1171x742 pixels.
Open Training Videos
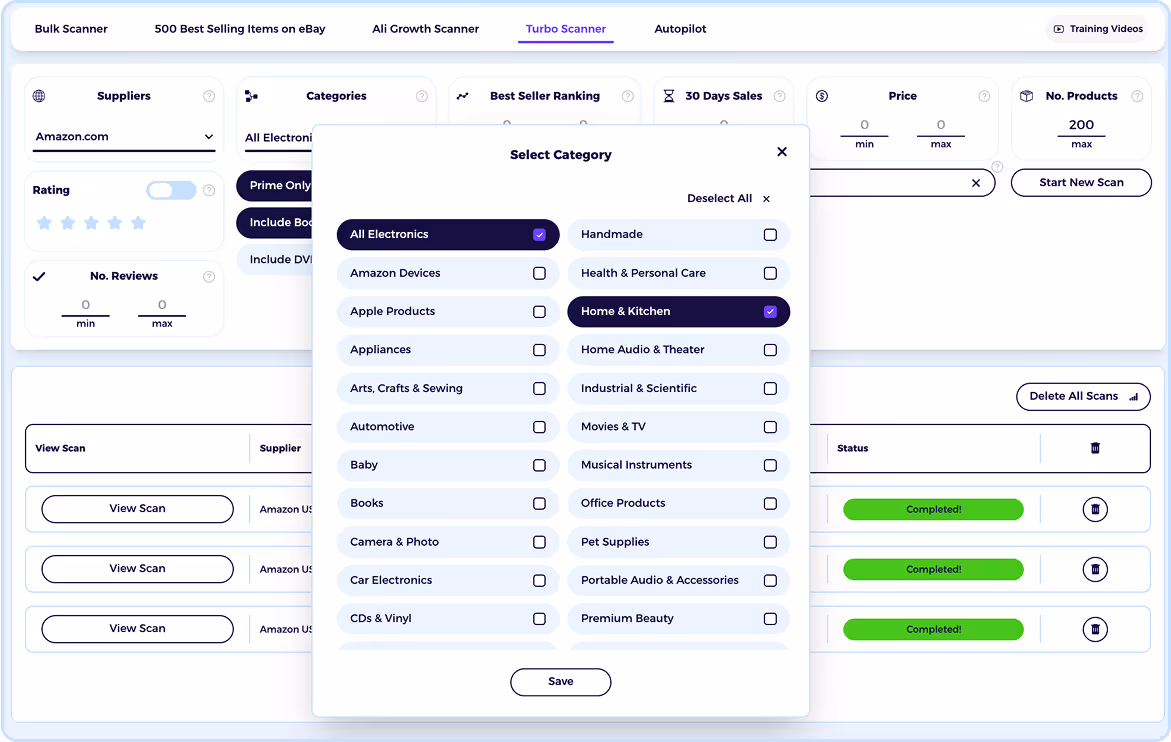pos(1097,29)
